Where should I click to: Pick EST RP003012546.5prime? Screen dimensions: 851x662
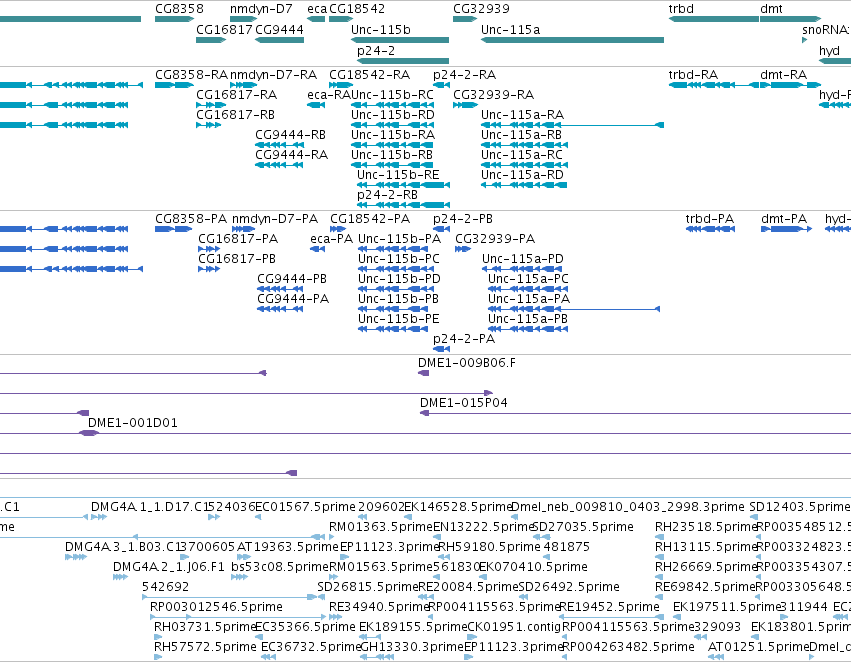point(238,617)
